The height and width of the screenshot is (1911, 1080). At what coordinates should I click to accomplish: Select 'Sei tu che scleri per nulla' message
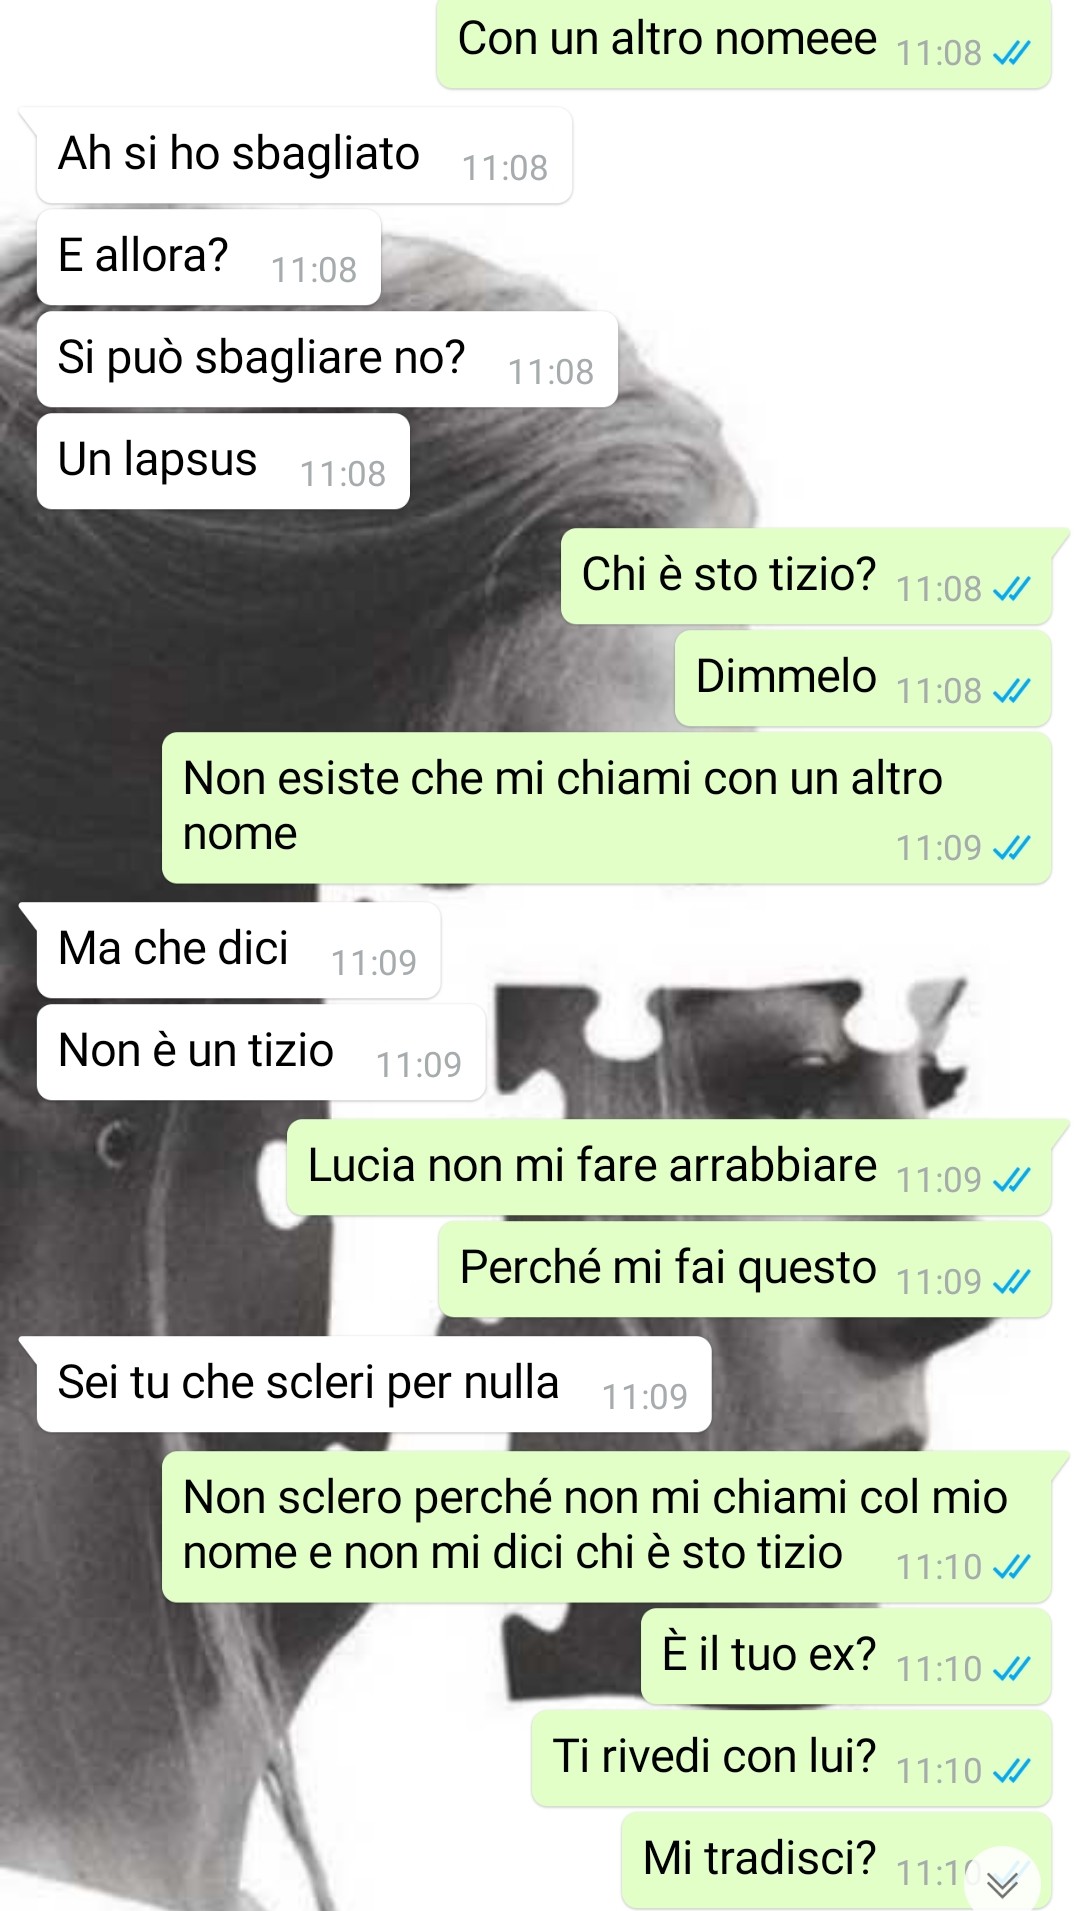(374, 1384)
